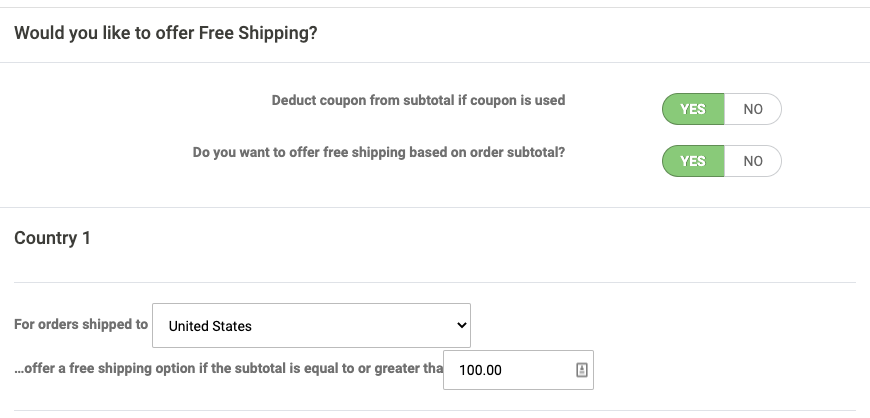The width and height of the screenshot is (870, 418).
Task: Click the 'Would you like to offer Free Shipping?' heading
Action: [165, 33]
